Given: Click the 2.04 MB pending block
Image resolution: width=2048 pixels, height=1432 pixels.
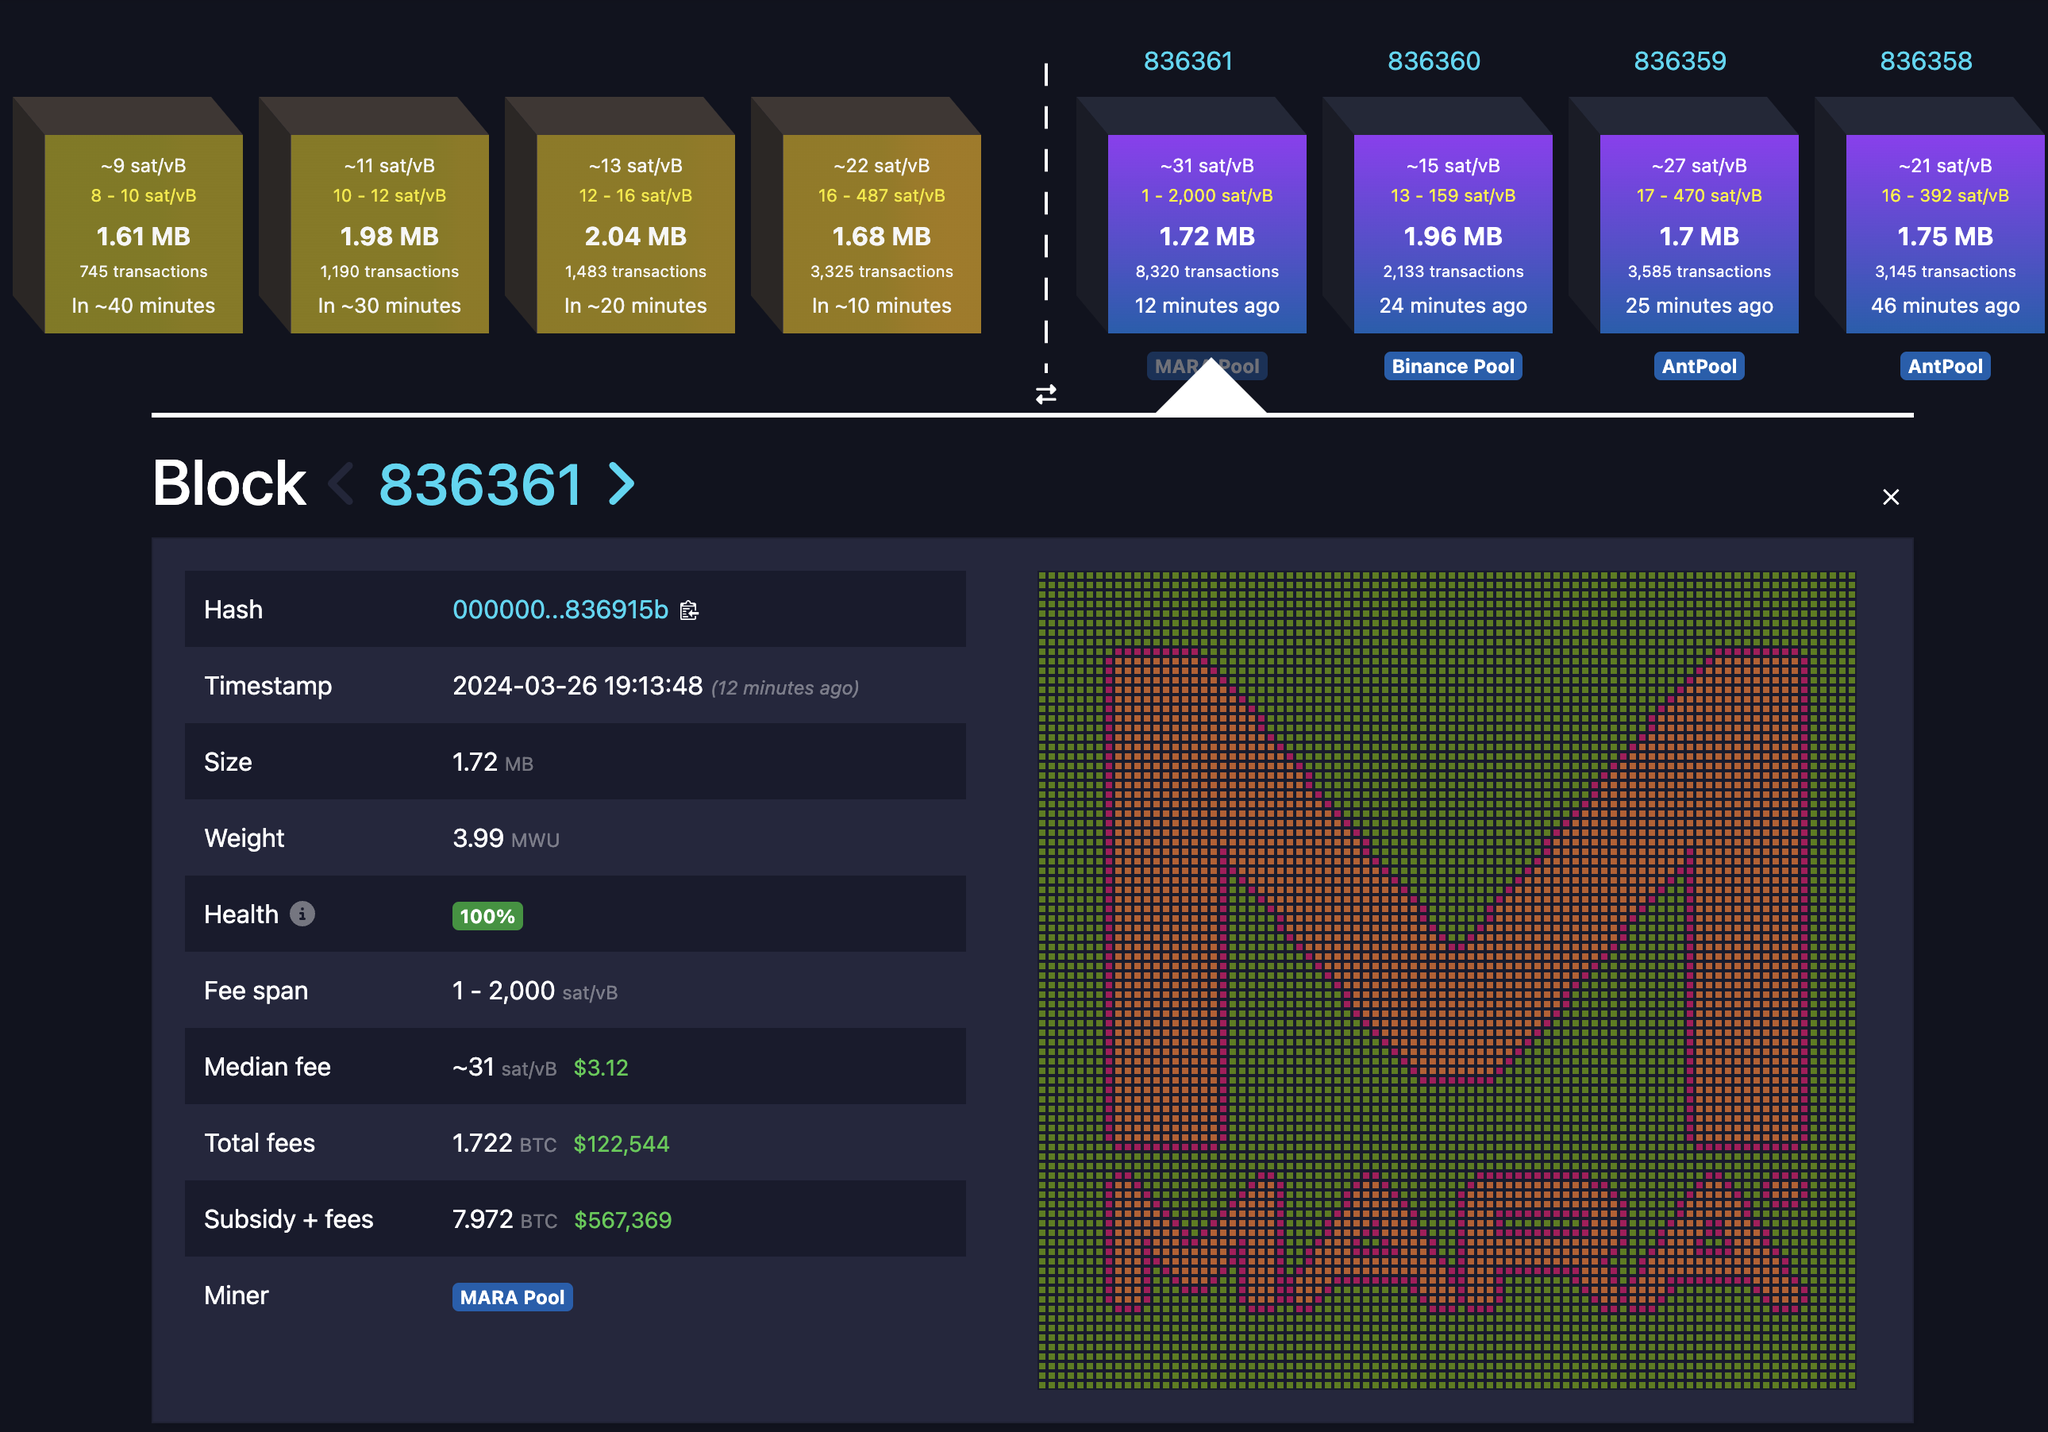Looking at the screenshot, I should coord(635,234).
